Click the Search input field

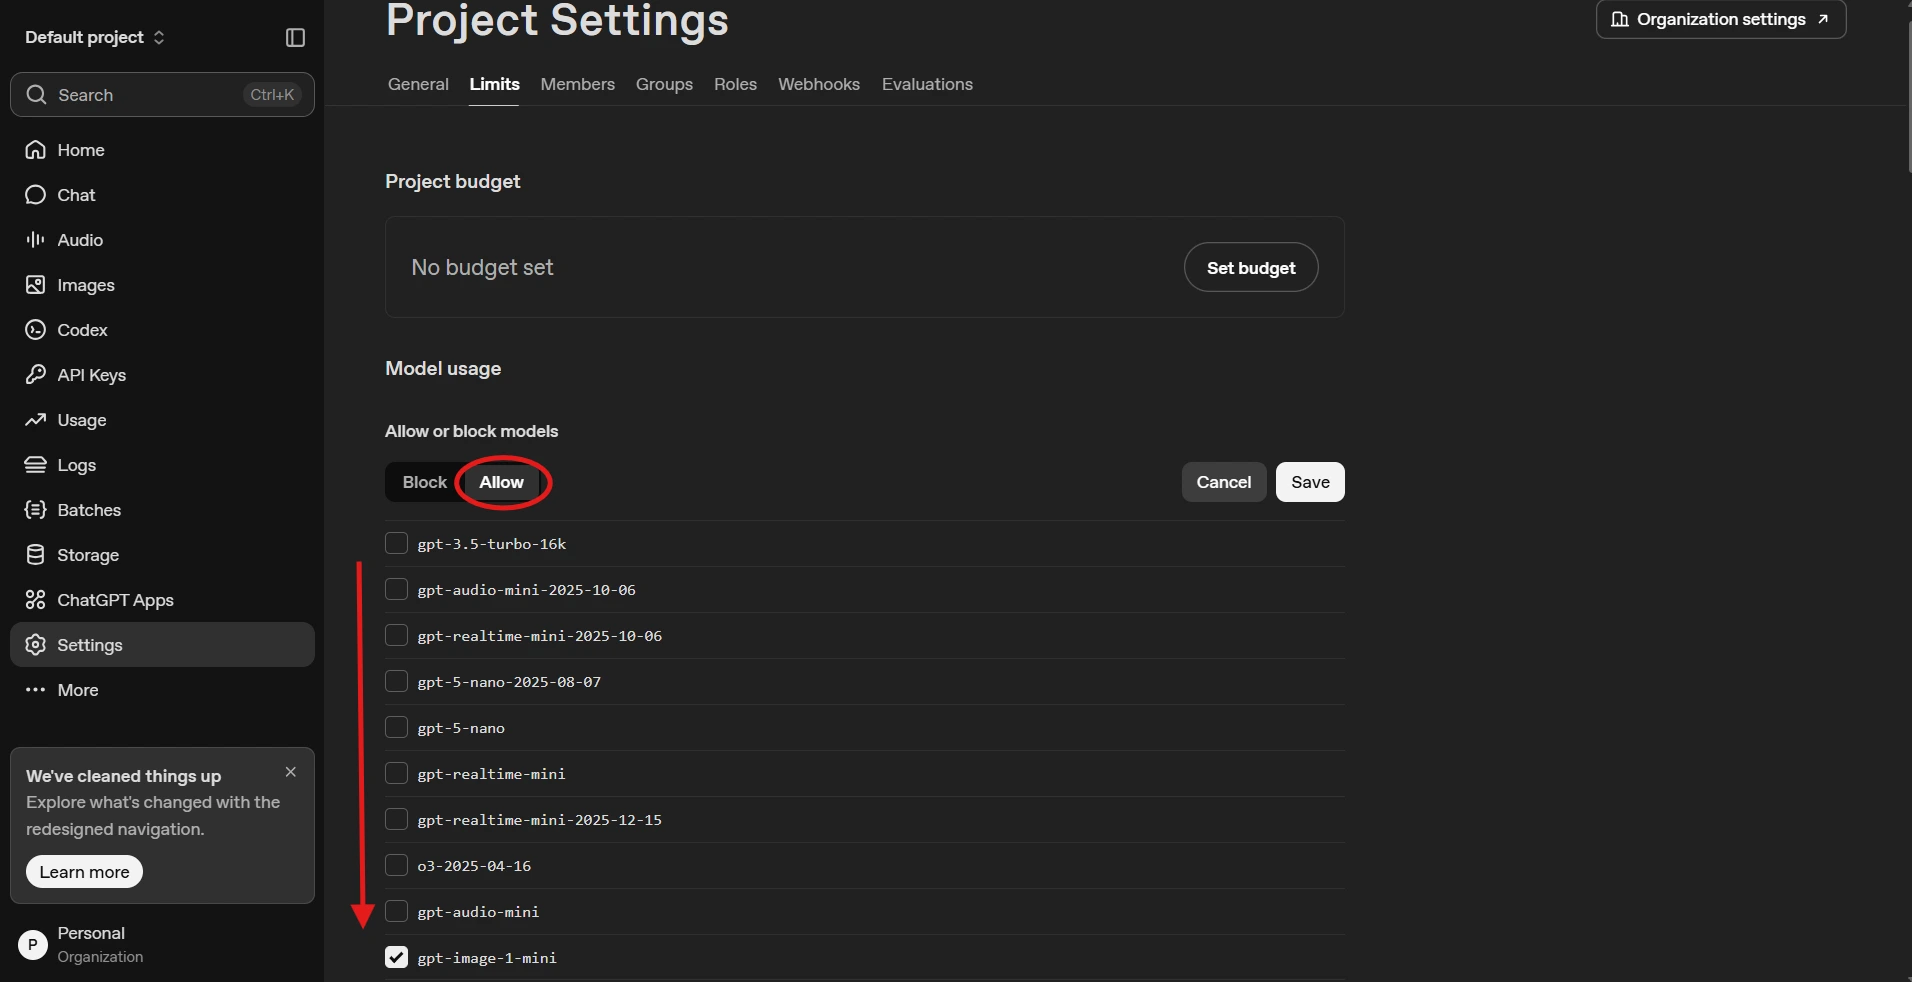162,95
